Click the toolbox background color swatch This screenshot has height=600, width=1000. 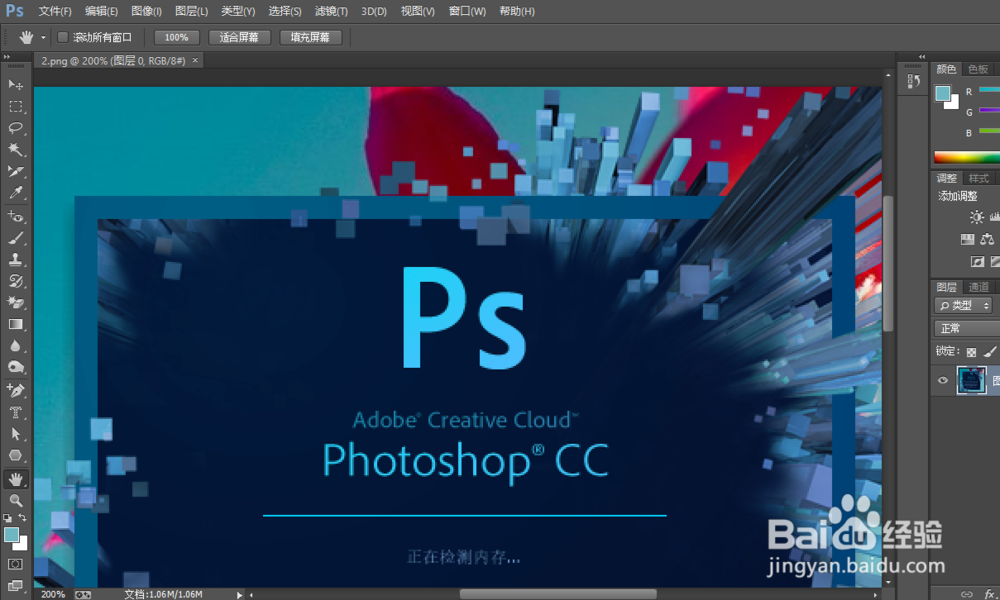click(22, 545)
